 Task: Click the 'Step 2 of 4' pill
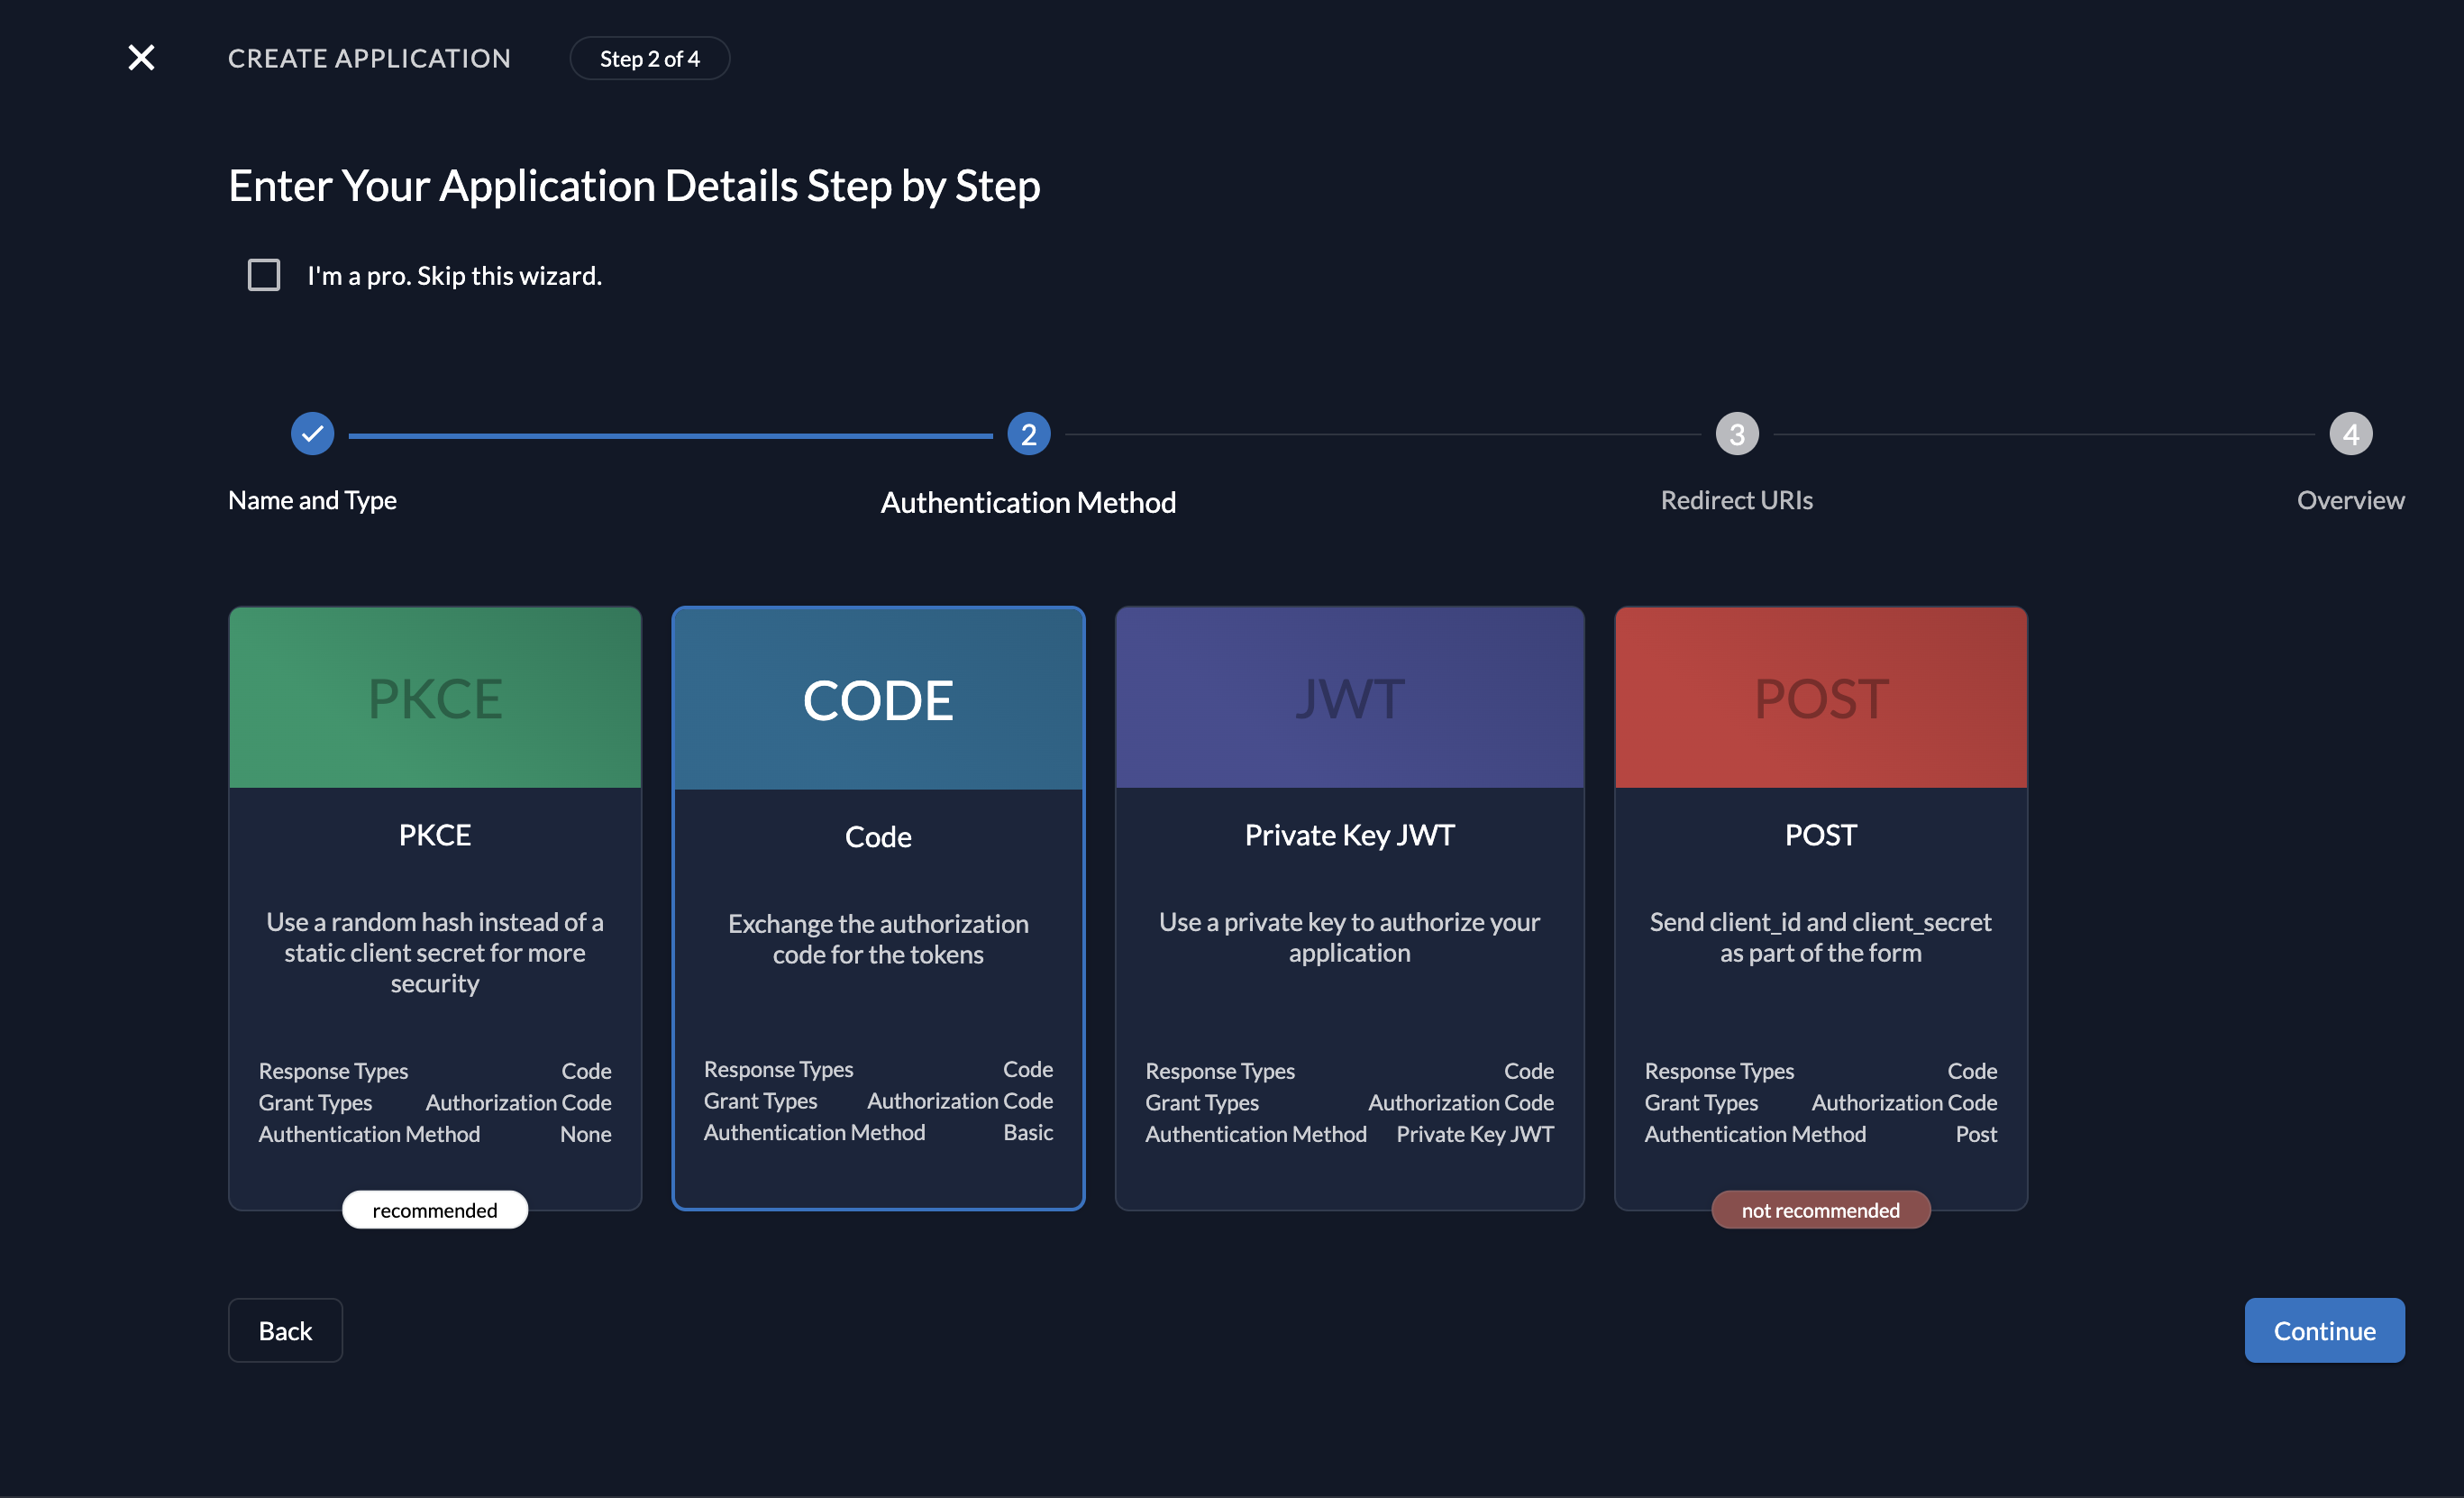(x=650, y=59)
